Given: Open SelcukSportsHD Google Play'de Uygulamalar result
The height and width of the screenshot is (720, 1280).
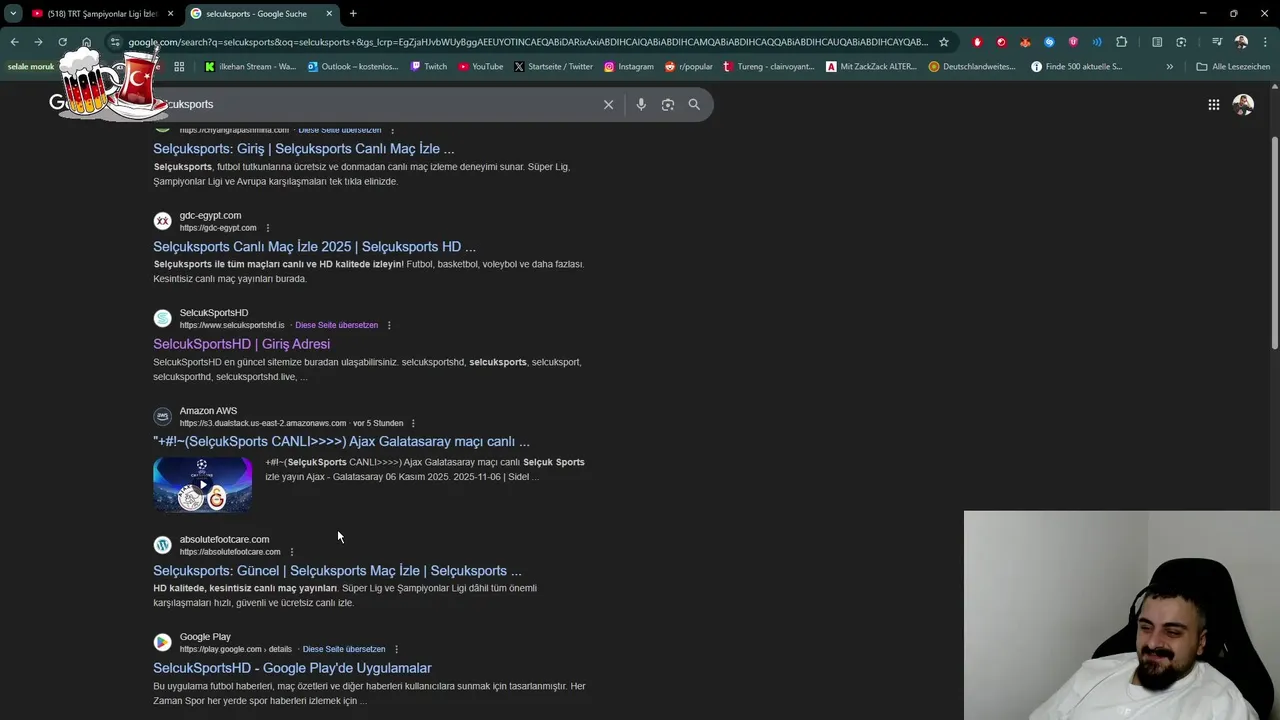Looking at the screenshot, I should point(292,668).
